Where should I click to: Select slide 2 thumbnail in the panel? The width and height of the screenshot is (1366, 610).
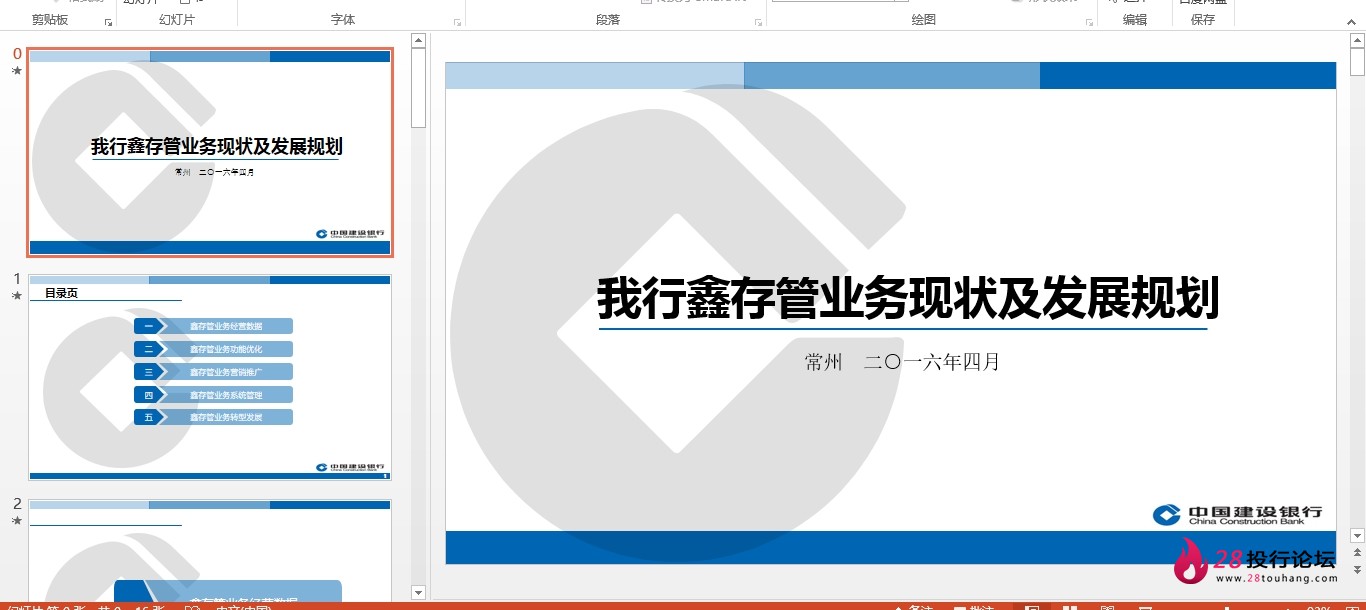point(210,551)
